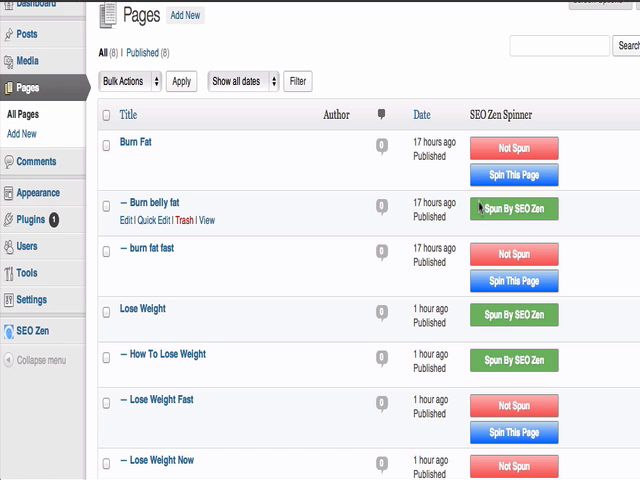The image size is (640, 480).
Task: Check the burn fat fast row checkbox
Action: point(107,251)
